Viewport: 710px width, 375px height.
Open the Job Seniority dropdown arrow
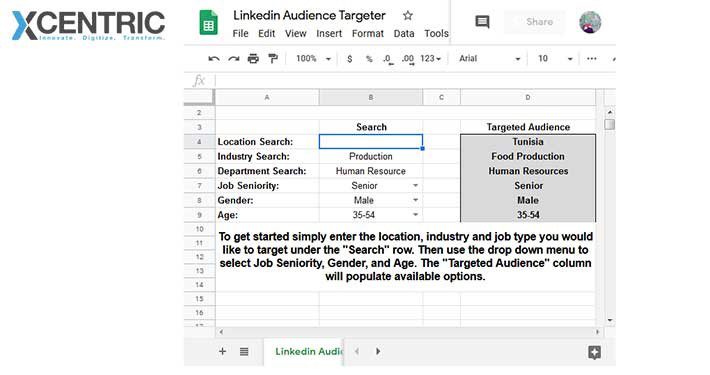pyautogui.click(x=415, y=186)
